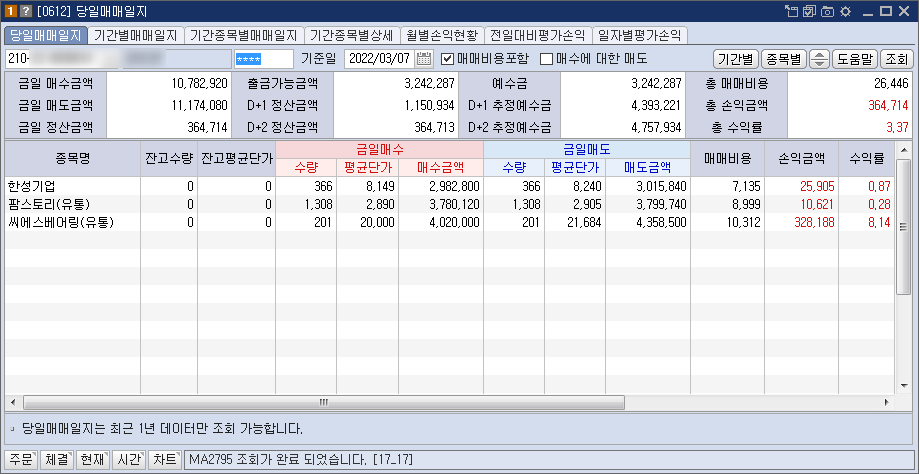This screenshot has width=919, height=474.
Task: Select the 월별손익현황 tab
Action: click(x=441, y=35)
